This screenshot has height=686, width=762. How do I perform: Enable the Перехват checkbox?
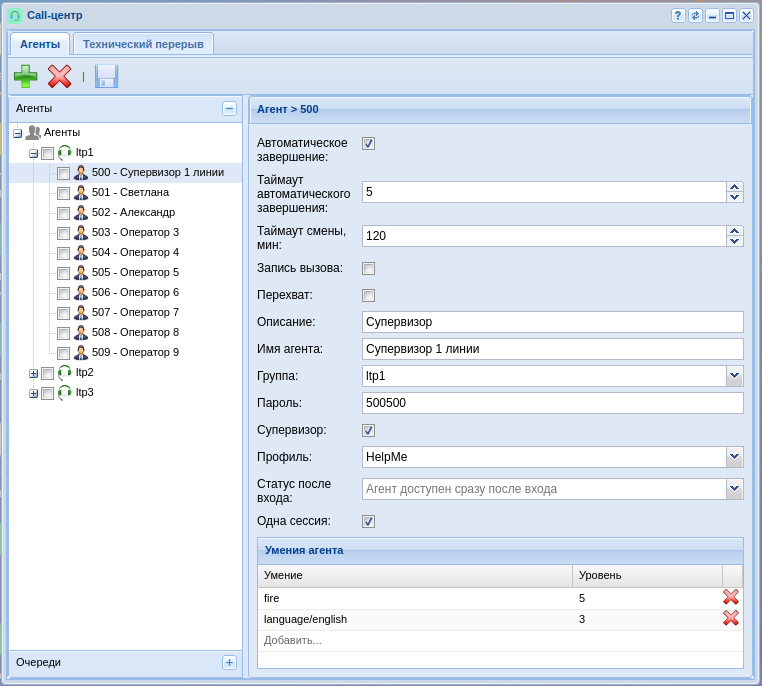tap(368, 295)
